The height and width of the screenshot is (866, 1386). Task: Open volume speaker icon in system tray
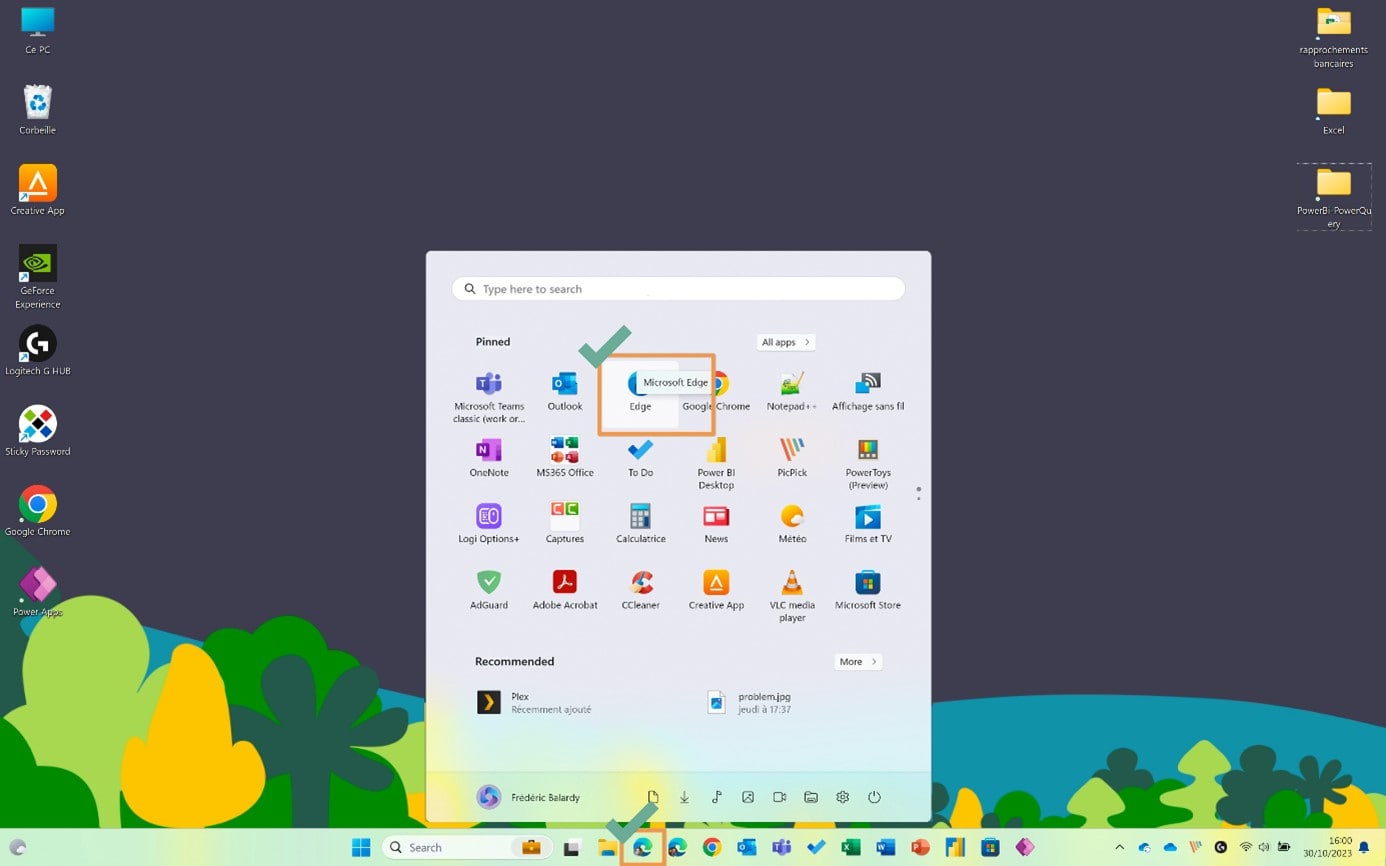[x=1264, y=847]
